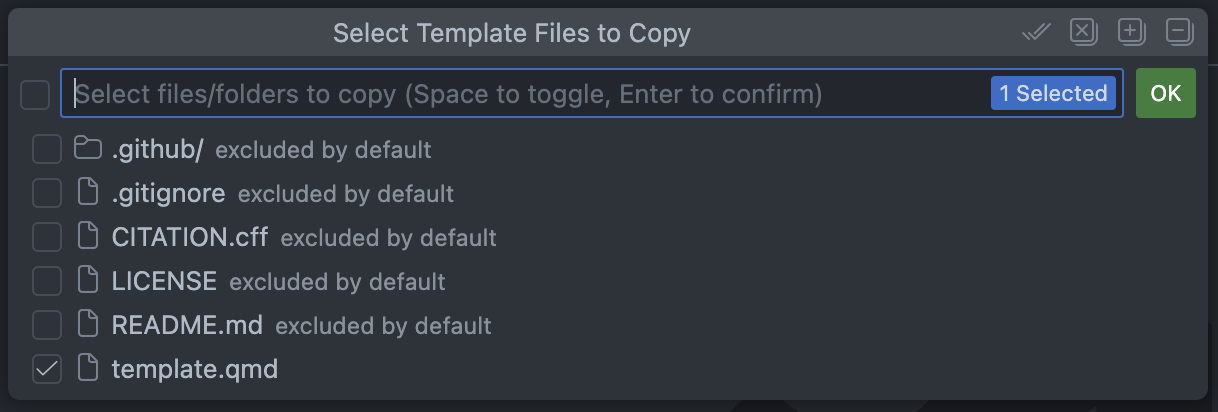Choose the LICENSE entry in the list
This screenshot has height=412, width=1218.
(x=164, y=281)
